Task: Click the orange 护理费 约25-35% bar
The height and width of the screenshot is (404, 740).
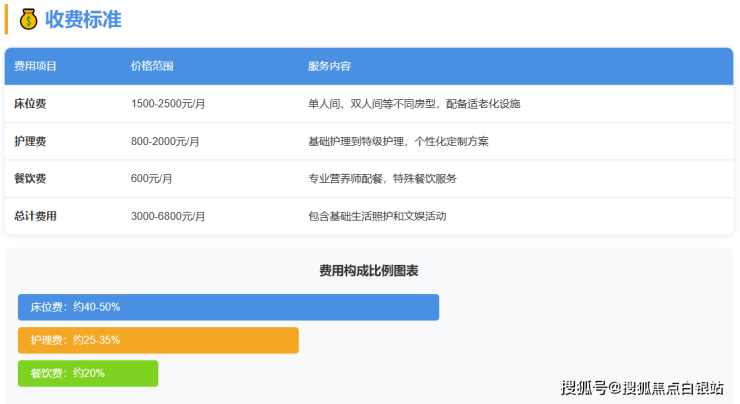Action: (x=158, y=340)
